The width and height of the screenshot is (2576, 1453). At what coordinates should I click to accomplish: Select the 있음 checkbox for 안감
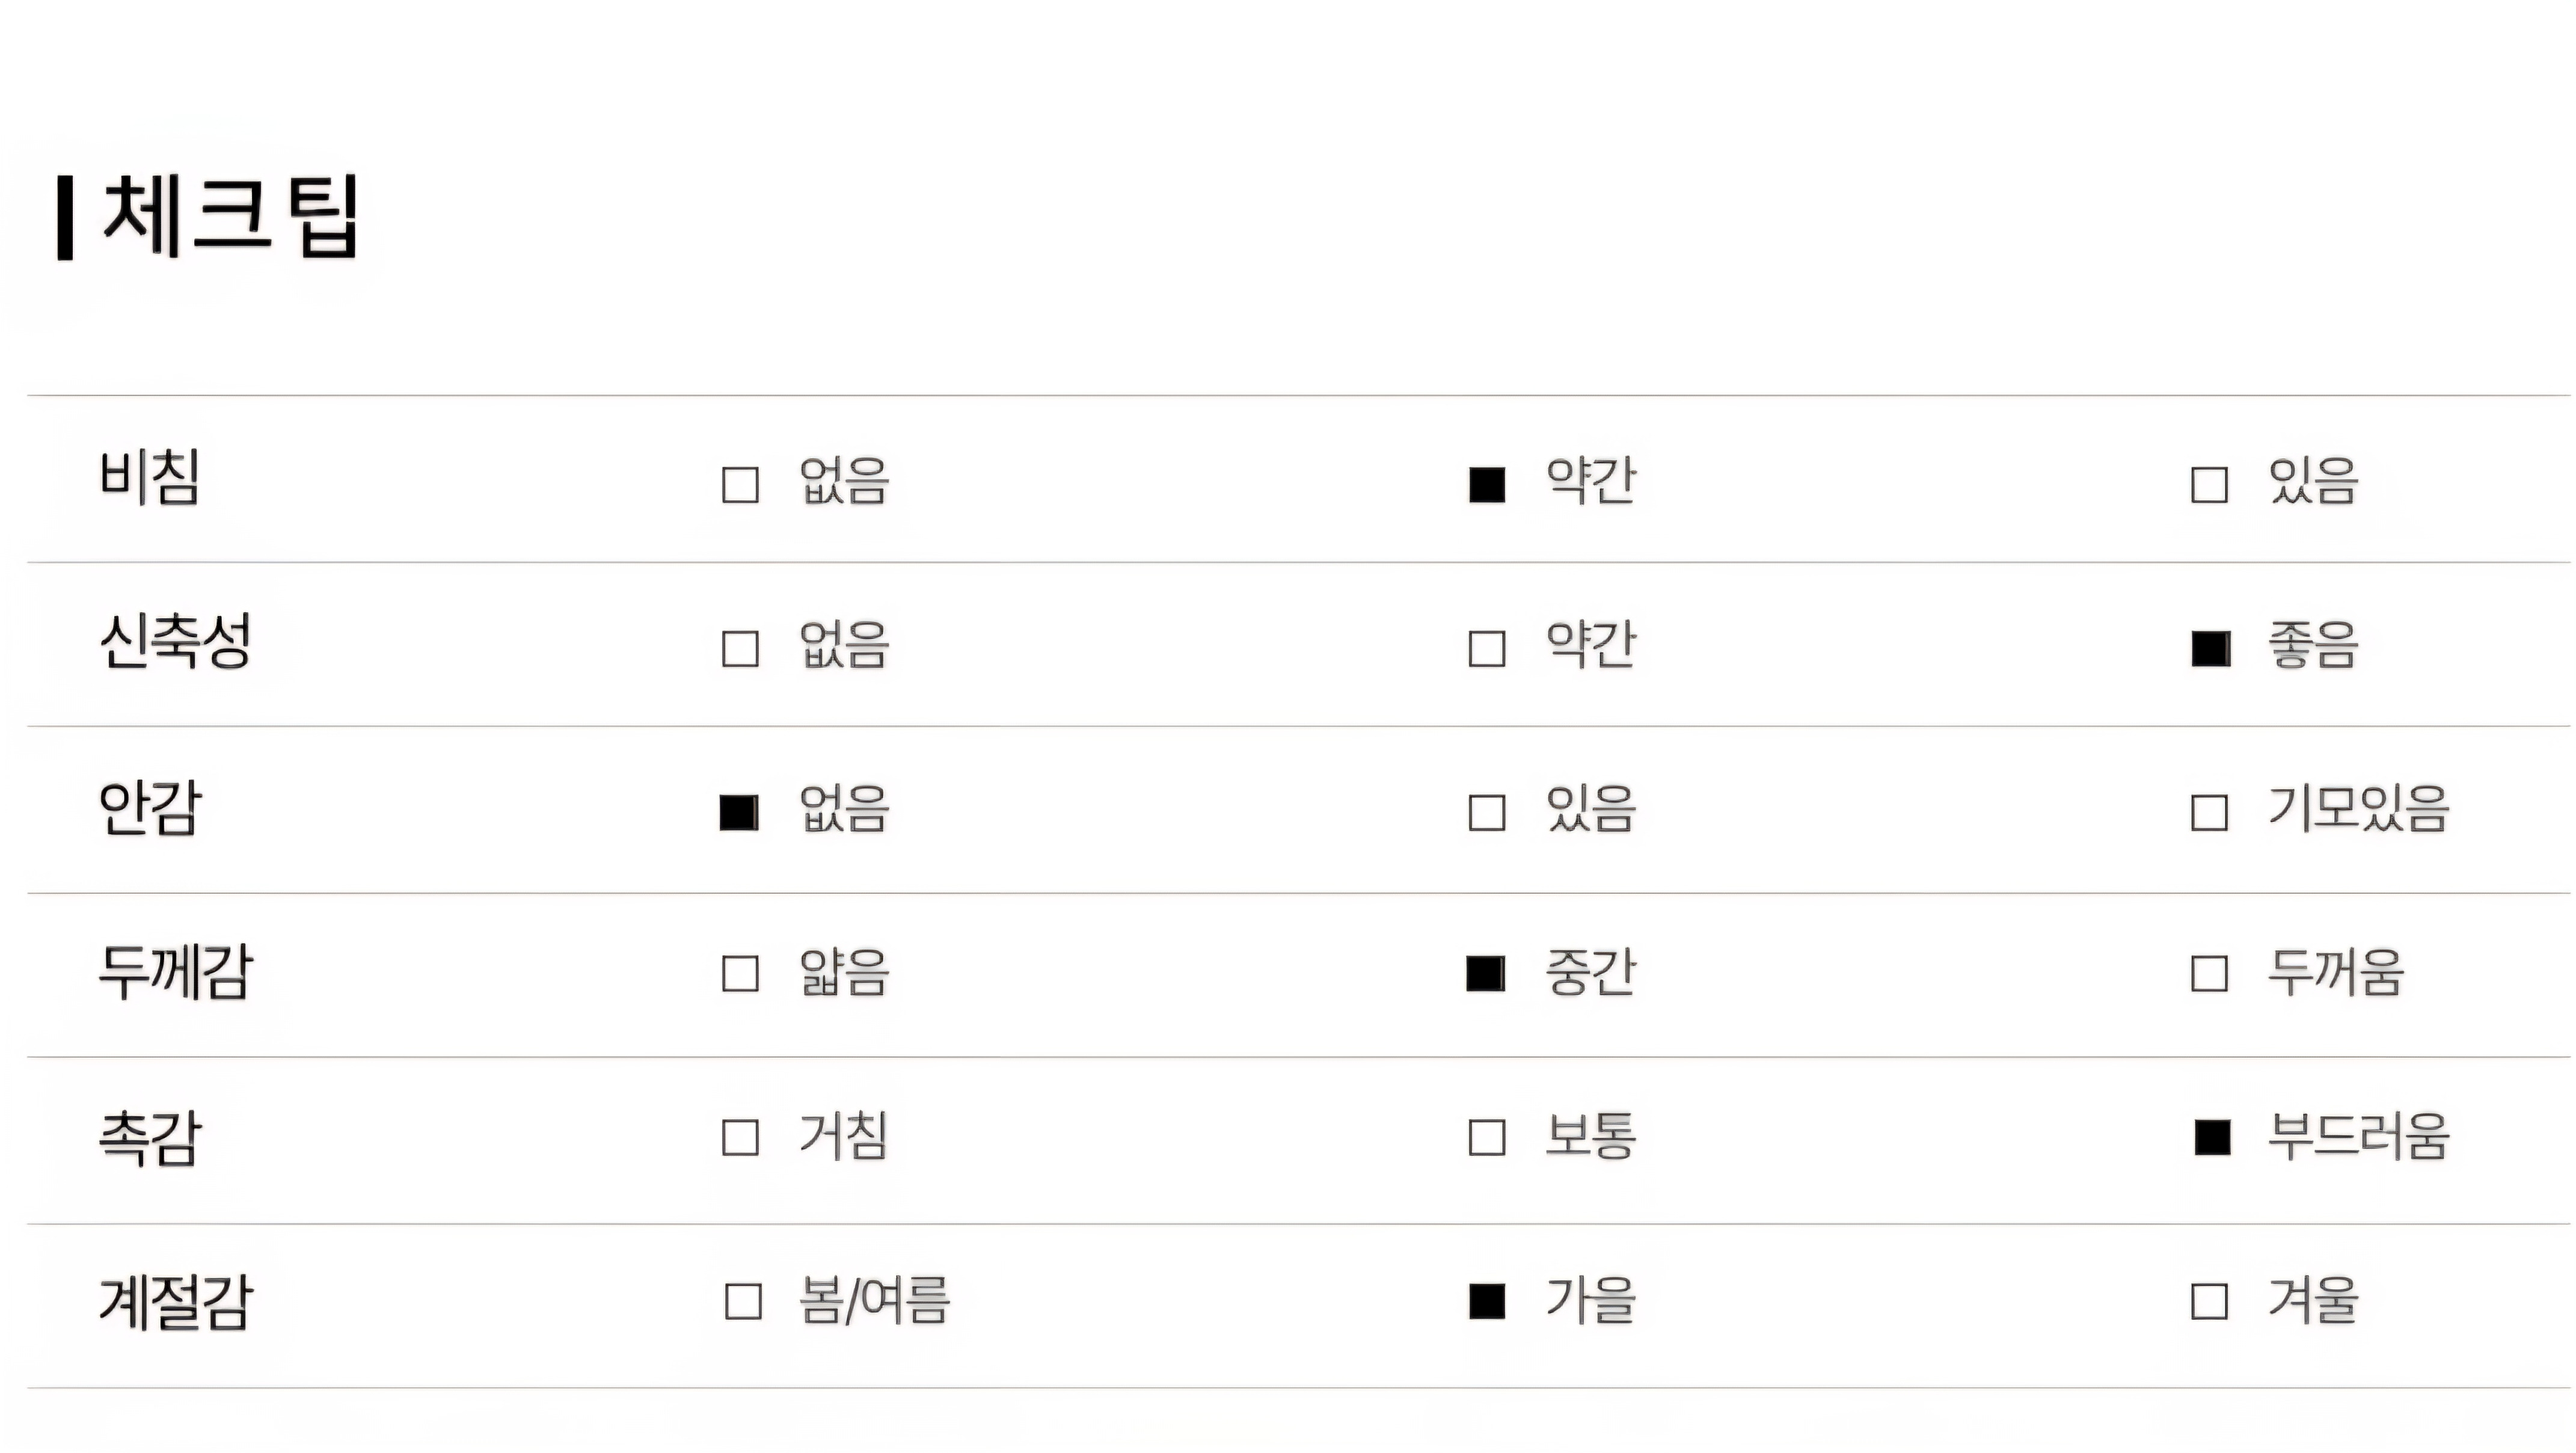[1487, 812]
